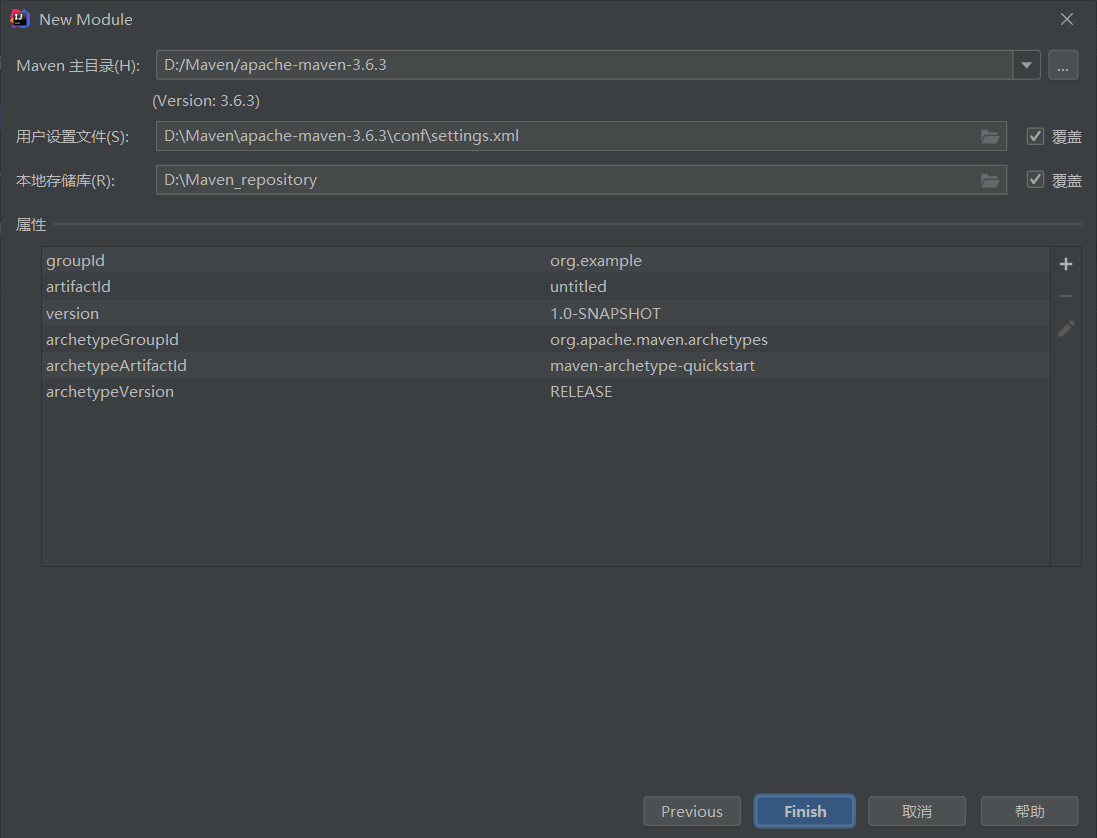Select the archetypeArtifactId property row
This screenshot has width=1097, height=838.
point(546,365)
